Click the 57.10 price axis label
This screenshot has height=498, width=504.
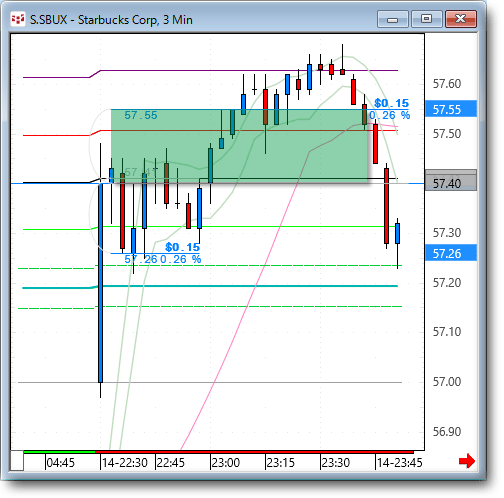click(x=447, y=332)
